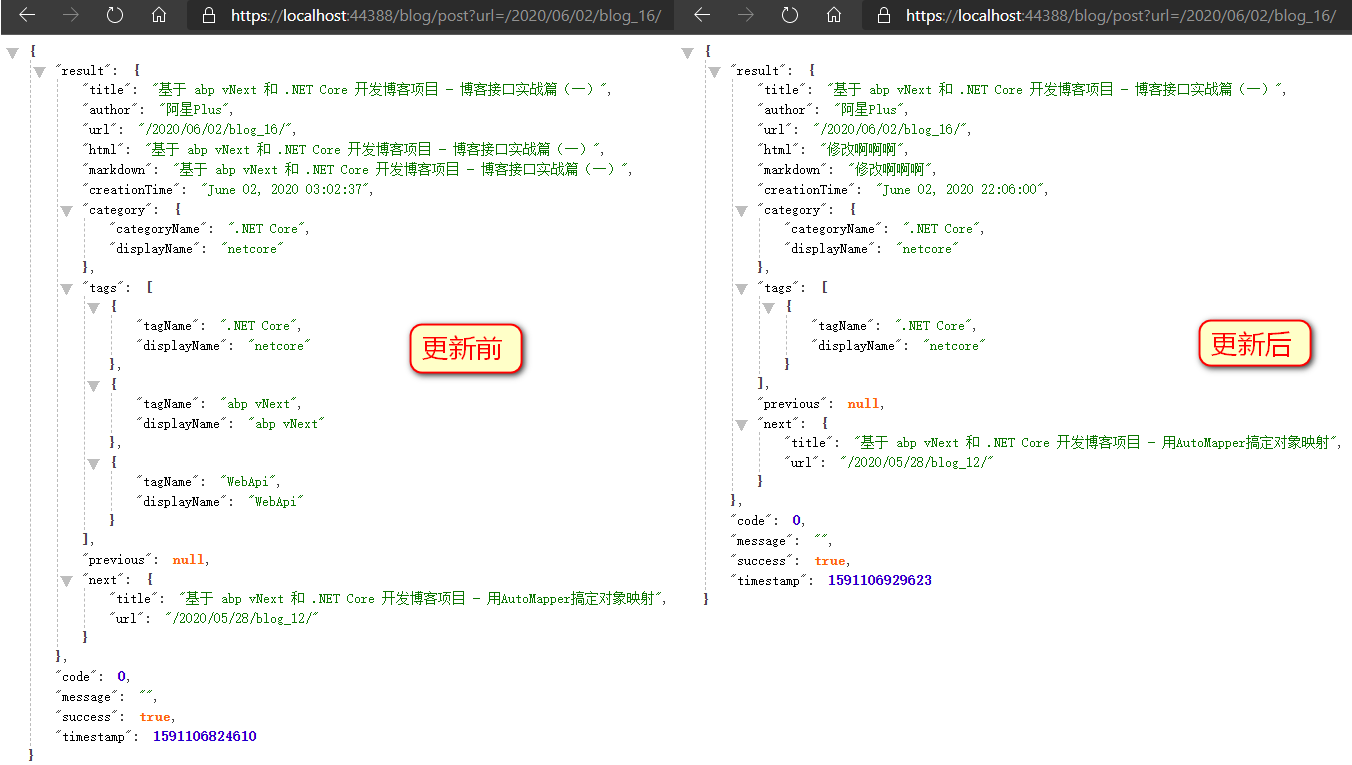Collapse the "category" node in left JSON
Image resolution: width=1352 pixels, height=765 pixels.
pyautogui.click(x=66, y=211)
